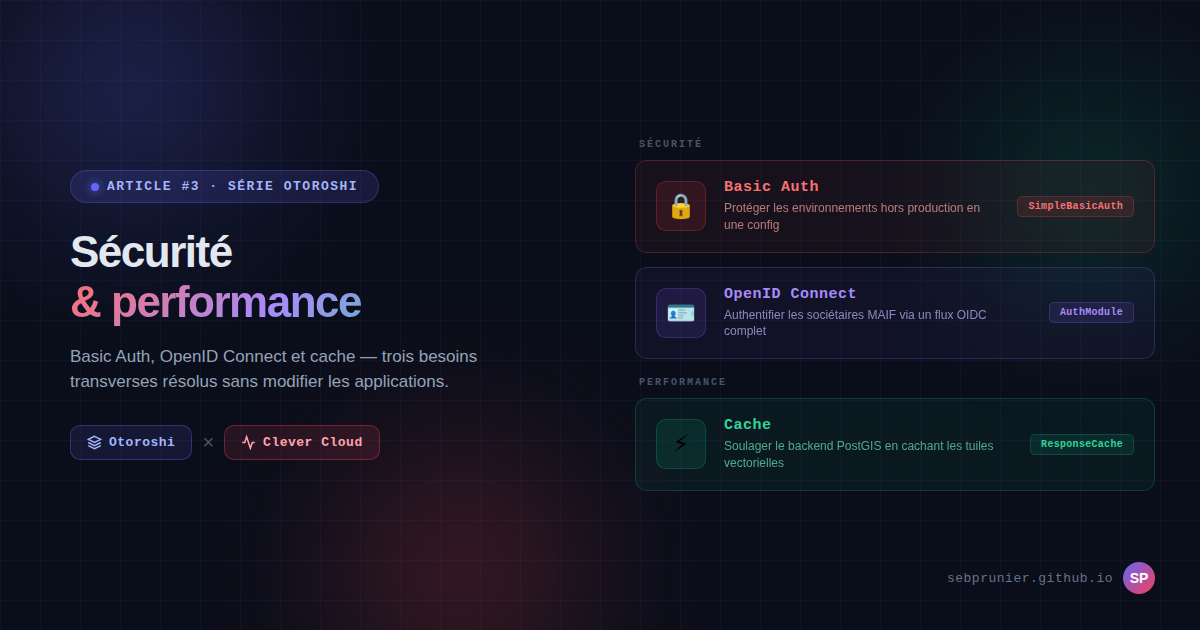Viewport: 1200px width, 630px height.
Task: Select the SimpleBasicAuth tag
Action: (x=1075, y=206)
